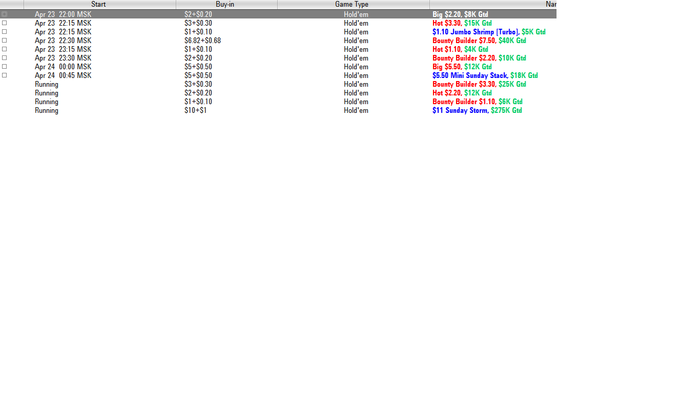Select Hot $3.30, $15K Gtd tournament
The image size is (700, 394).
pyautogui.click(x=462, y=23)
